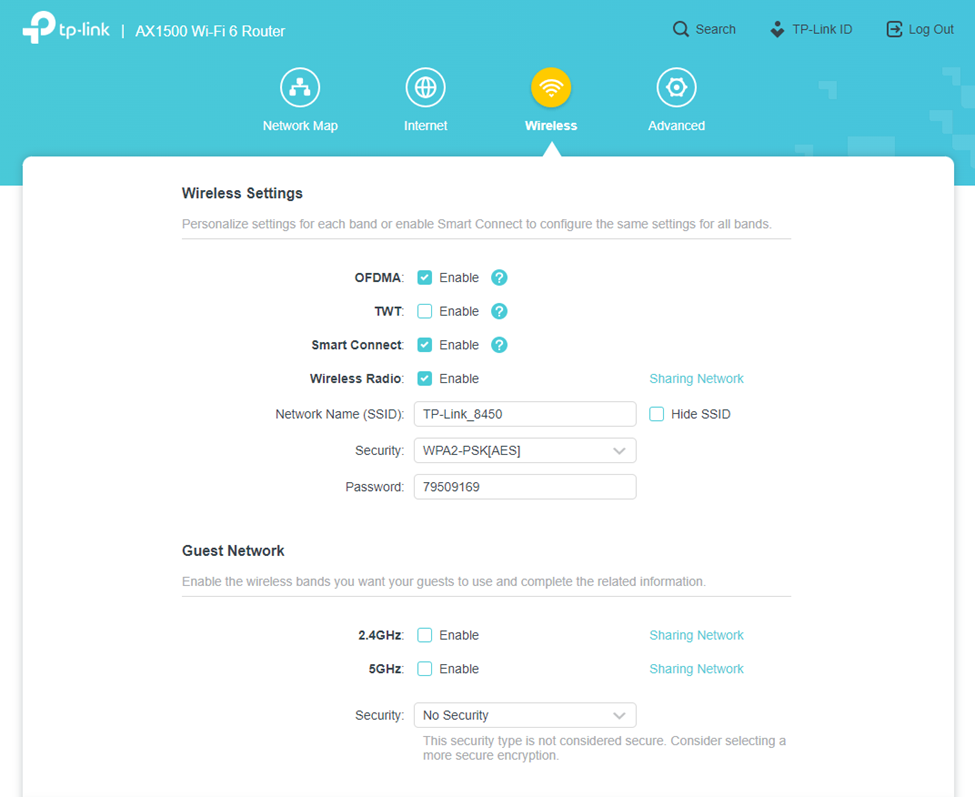Open the guest network No Security dropdown
The width and height of the screenshot is (975, 797).
coord(525,715)
